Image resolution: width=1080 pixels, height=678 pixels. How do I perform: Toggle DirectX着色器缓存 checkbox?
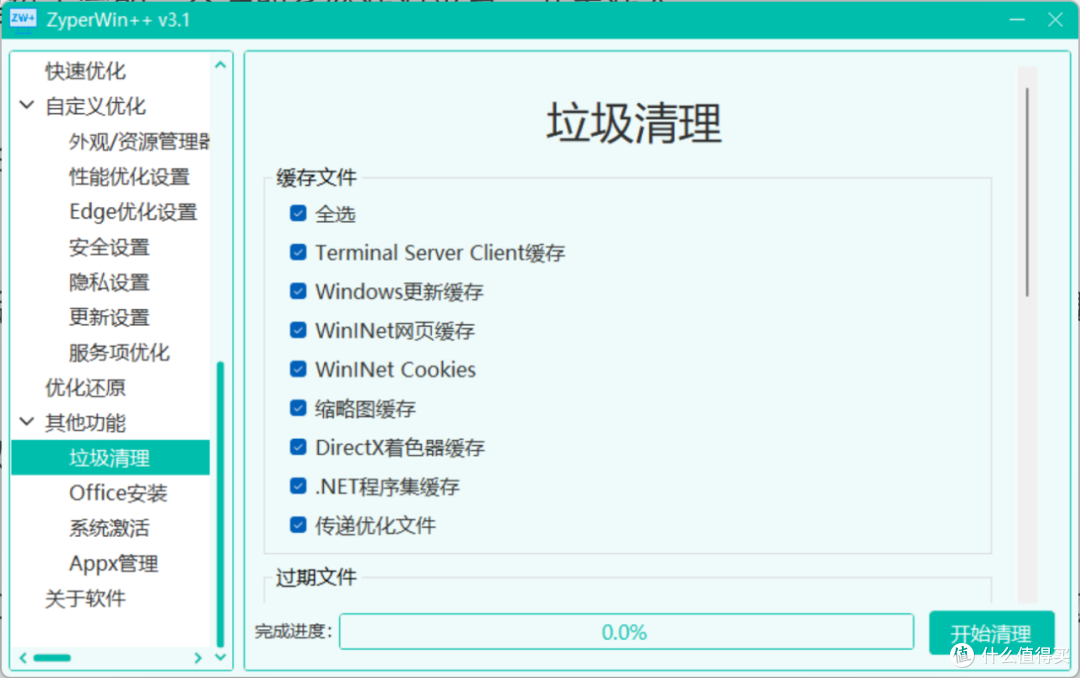(298, 447)
